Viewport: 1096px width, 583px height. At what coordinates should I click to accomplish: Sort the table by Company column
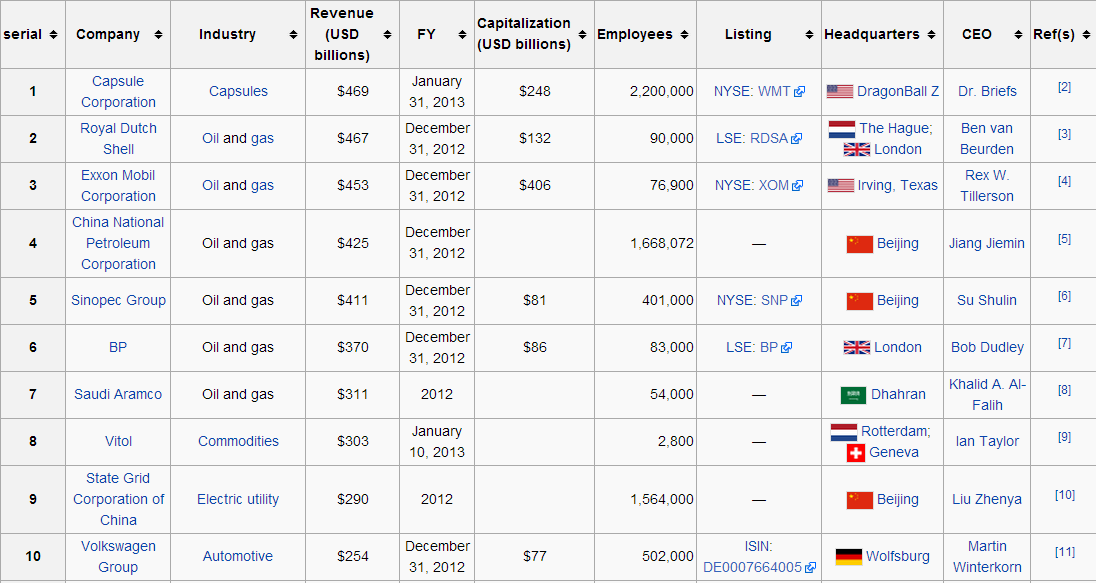pos(158,33)
